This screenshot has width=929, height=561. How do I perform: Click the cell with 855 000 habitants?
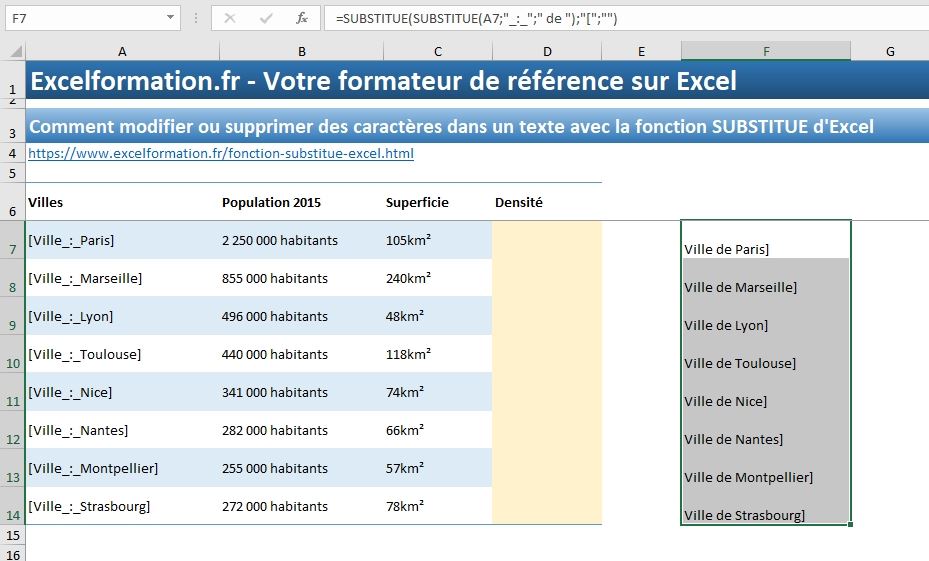(x=300, y=279)
